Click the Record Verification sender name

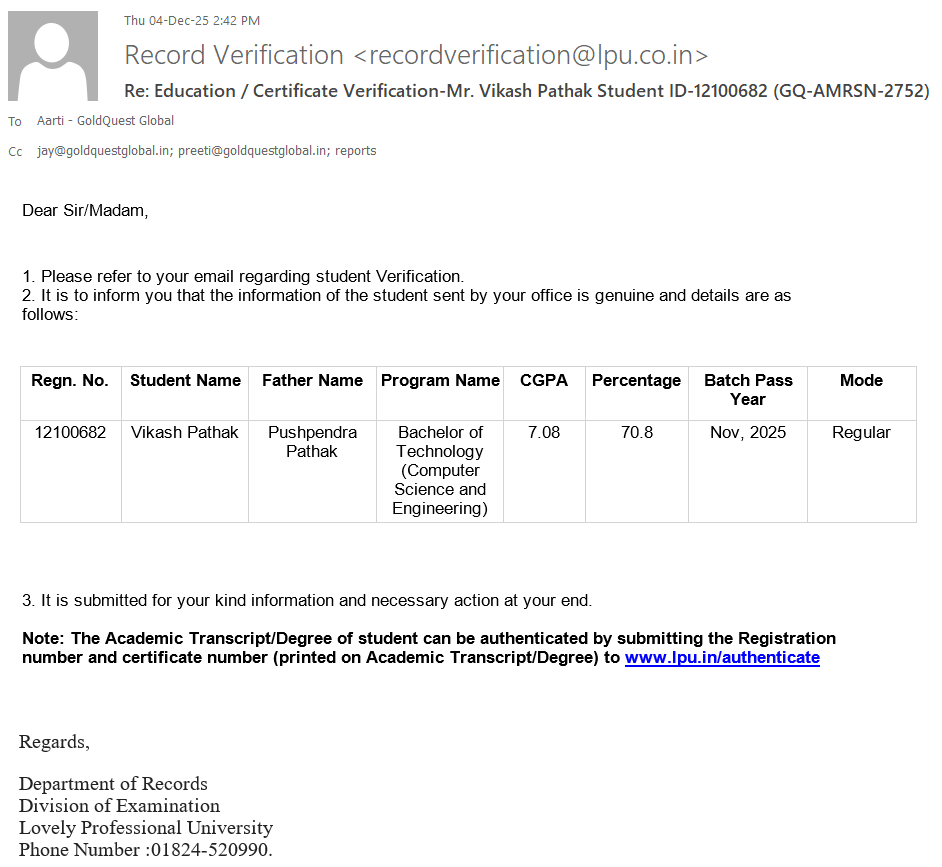tap(234, 55)
